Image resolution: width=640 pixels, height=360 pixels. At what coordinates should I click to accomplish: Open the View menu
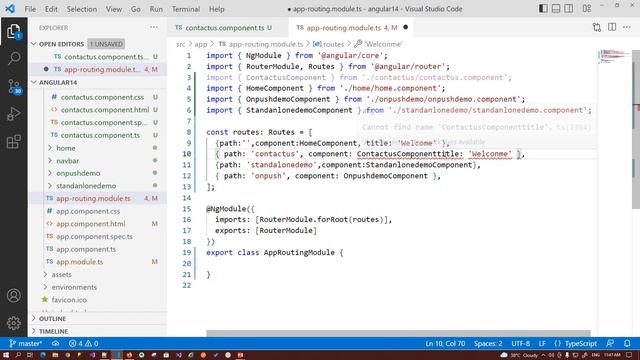pyautogui.click(x=113, y=9)
